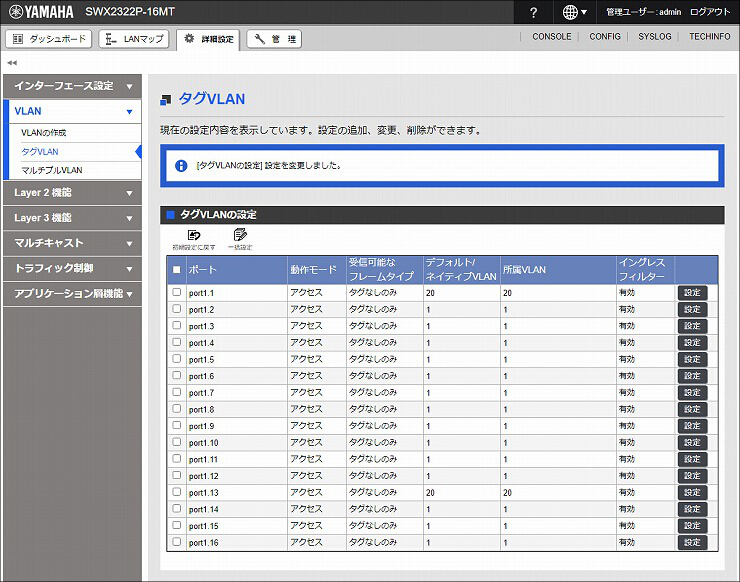This screenshot has height=582, width=740.
Task: Check the port1.8 checkbox
Action: coord(177,408)
